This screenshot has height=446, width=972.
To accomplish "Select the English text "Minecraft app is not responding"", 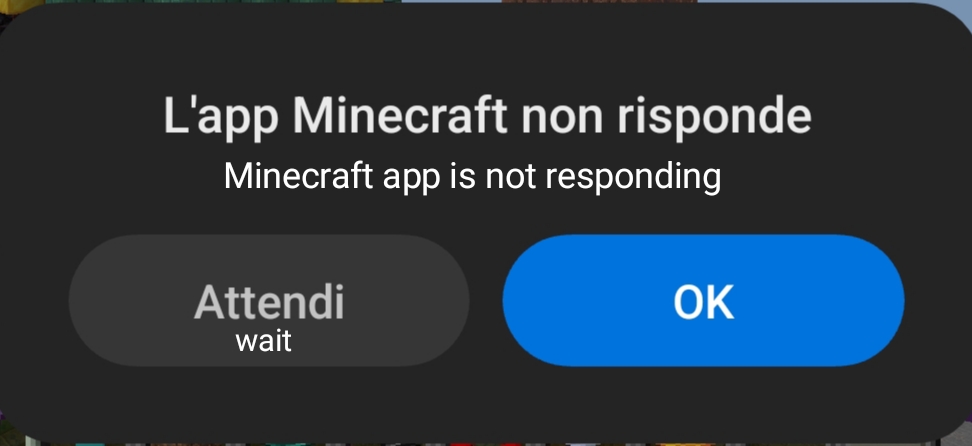I will tap(472, 176).
